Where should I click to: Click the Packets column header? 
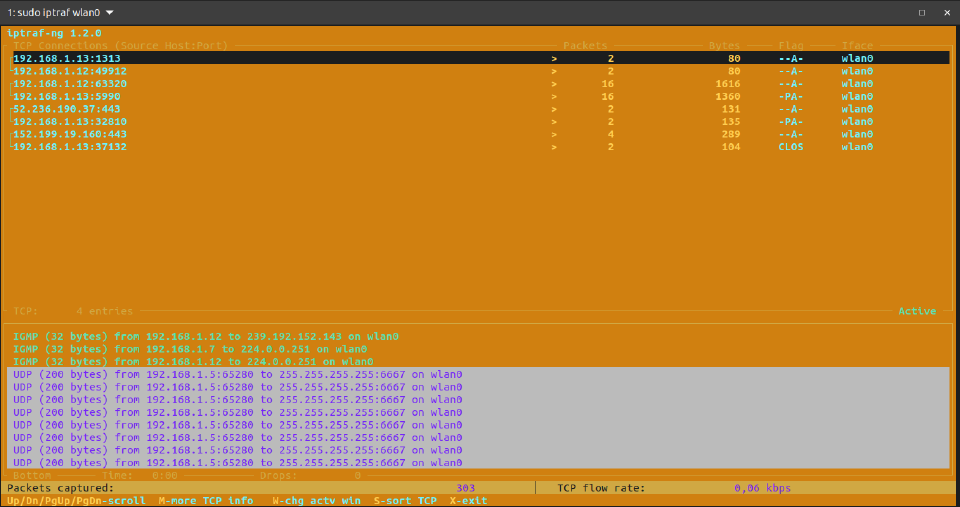pos(585,46)
